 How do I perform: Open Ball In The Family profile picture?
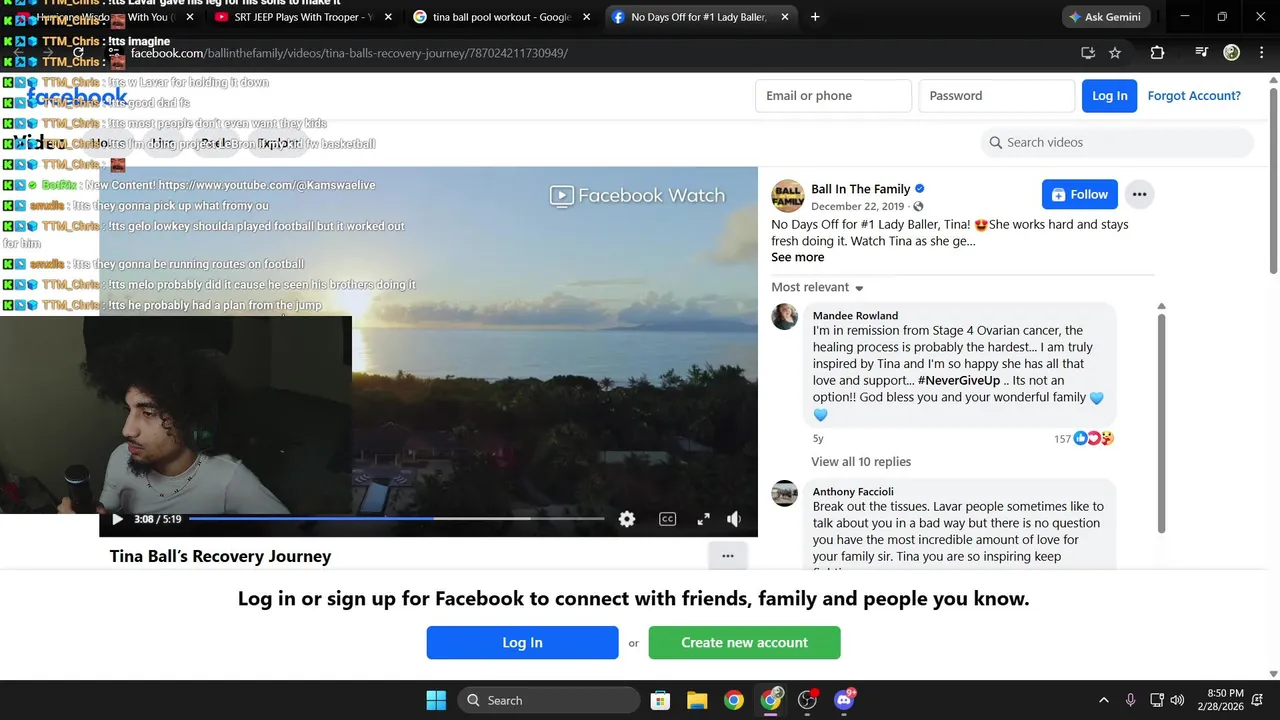[x=787, y=196]
